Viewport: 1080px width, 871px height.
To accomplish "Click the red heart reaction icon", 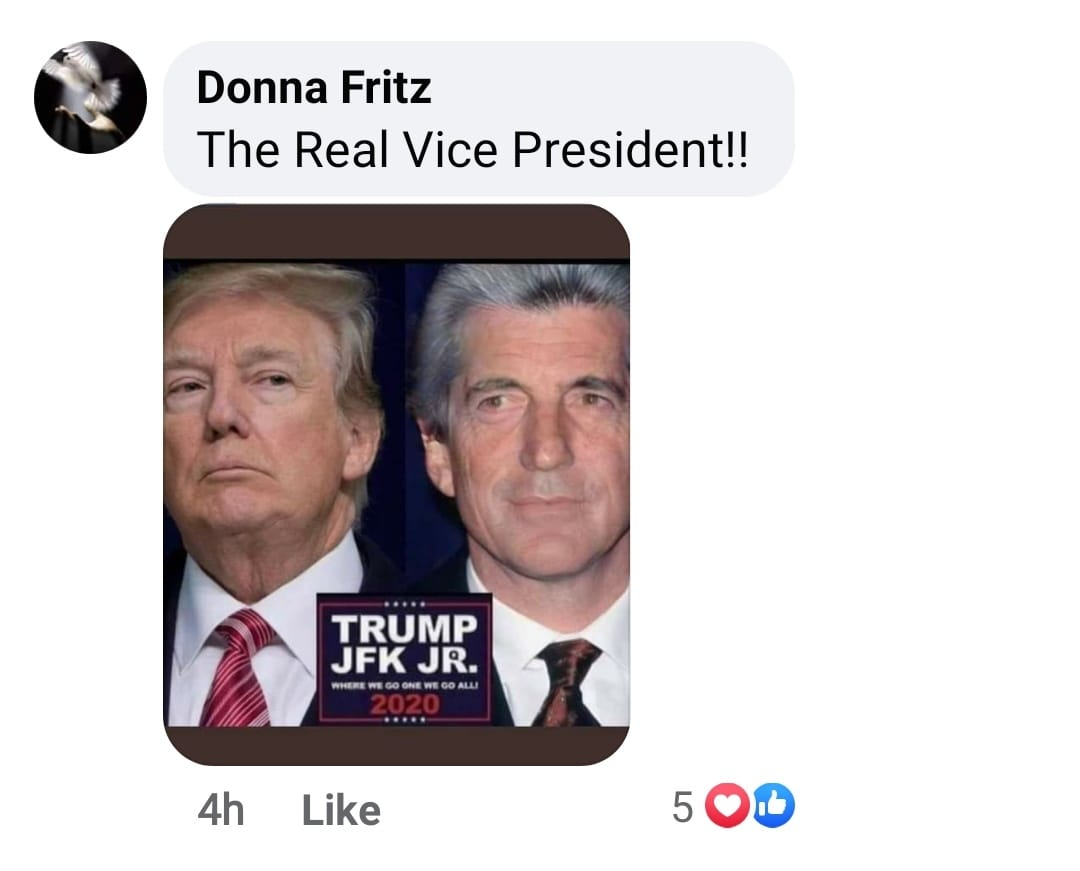I will (x=727, y=805).
